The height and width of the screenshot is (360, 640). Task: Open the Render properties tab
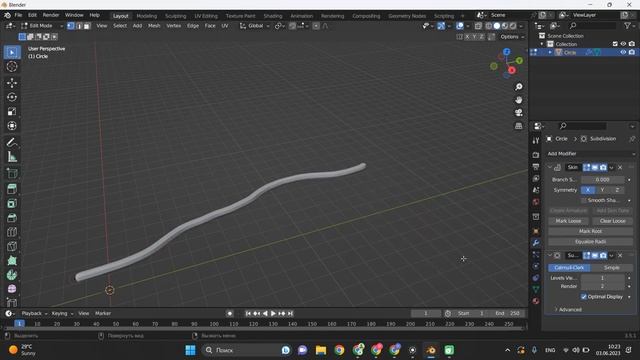(536, 155)
